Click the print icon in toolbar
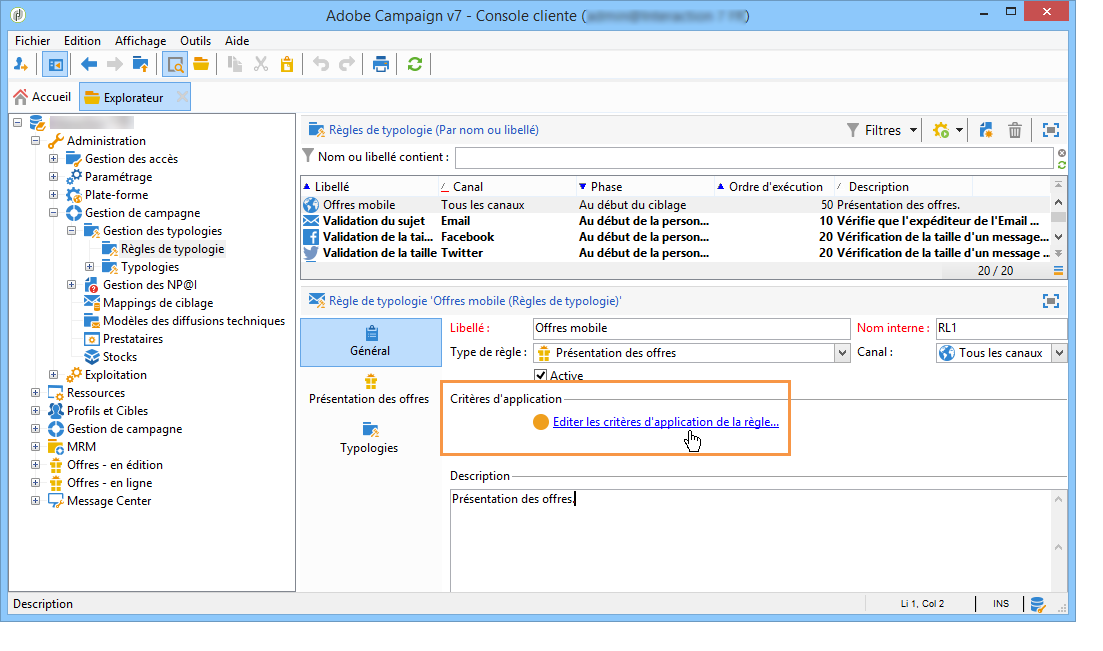The image size is (1103, 651). [x=381, y=65]
